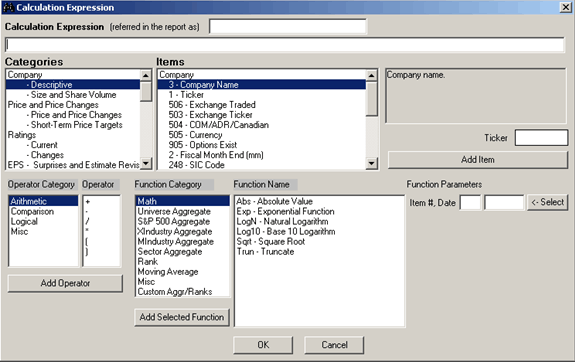This screenshot has height=362, width=575.
Task: Select Moving Average function category
Action: pos(168,272)
